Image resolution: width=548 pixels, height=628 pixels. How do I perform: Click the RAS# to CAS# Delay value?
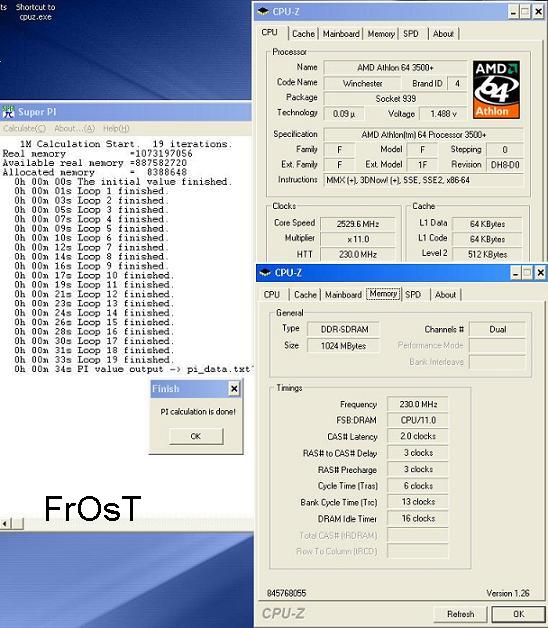point(417,453)
